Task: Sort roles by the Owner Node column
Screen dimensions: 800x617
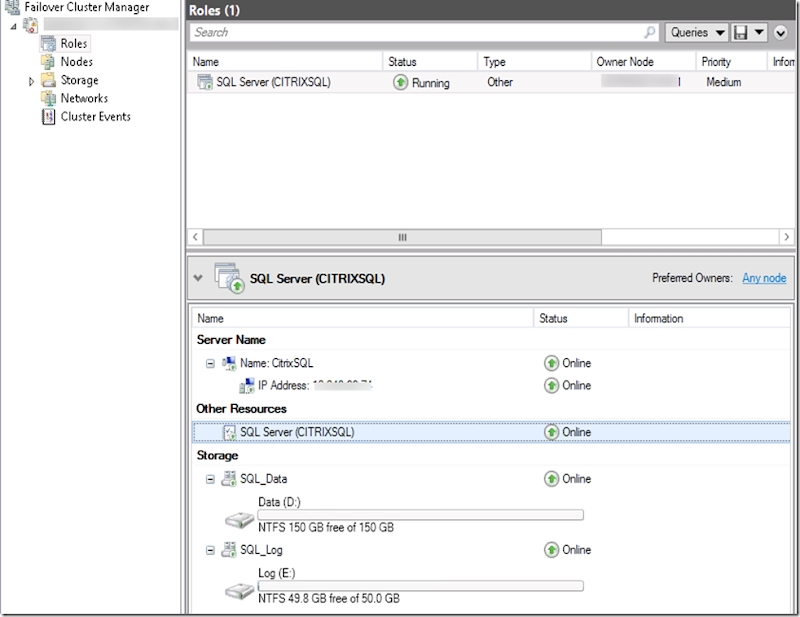Action: coord(625,62)
